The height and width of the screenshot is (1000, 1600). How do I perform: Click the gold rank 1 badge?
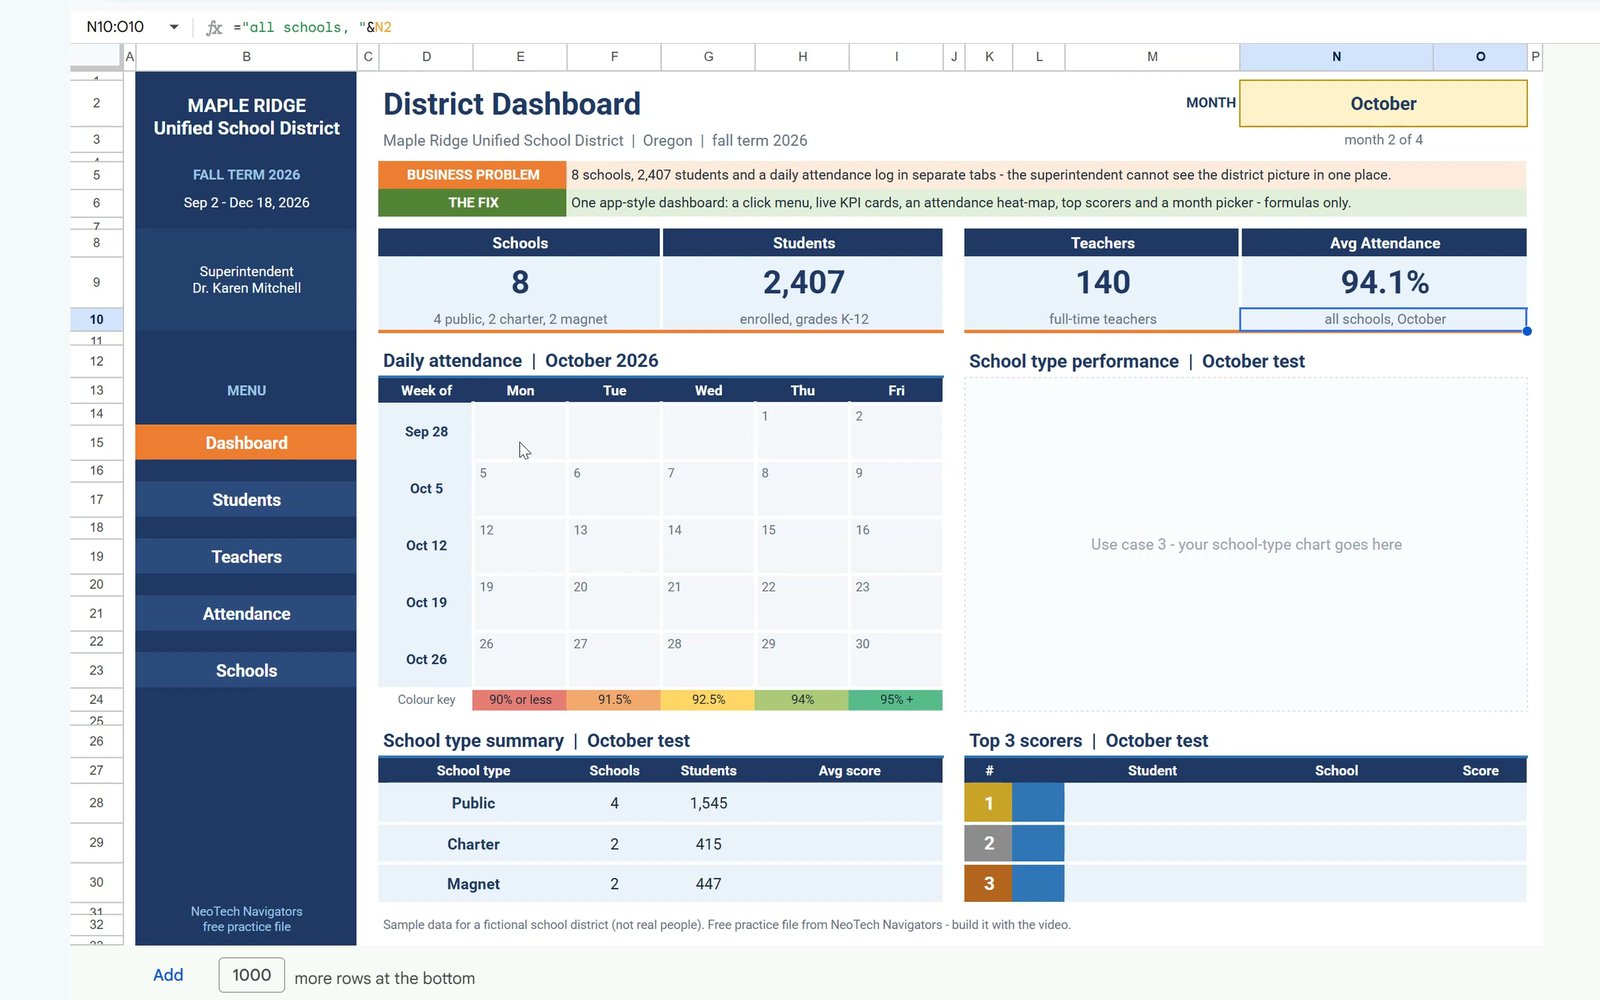pyautogui.click(x=988, y=803)
